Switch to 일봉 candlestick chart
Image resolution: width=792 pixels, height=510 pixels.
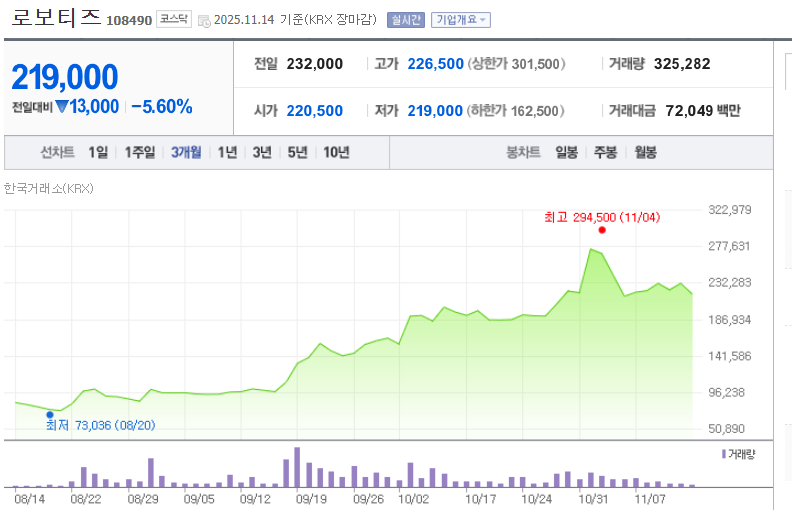tap(566, 152)
